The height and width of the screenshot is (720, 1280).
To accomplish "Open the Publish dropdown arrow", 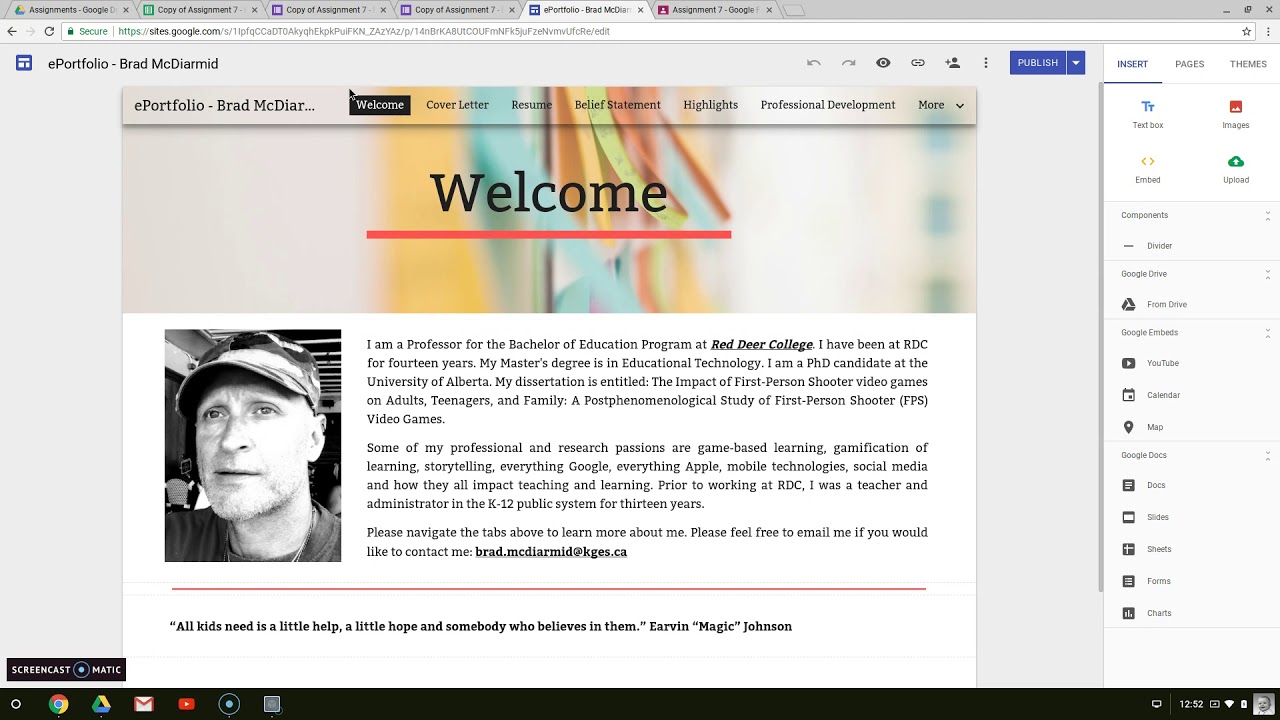I will (x=1076, y=63).
